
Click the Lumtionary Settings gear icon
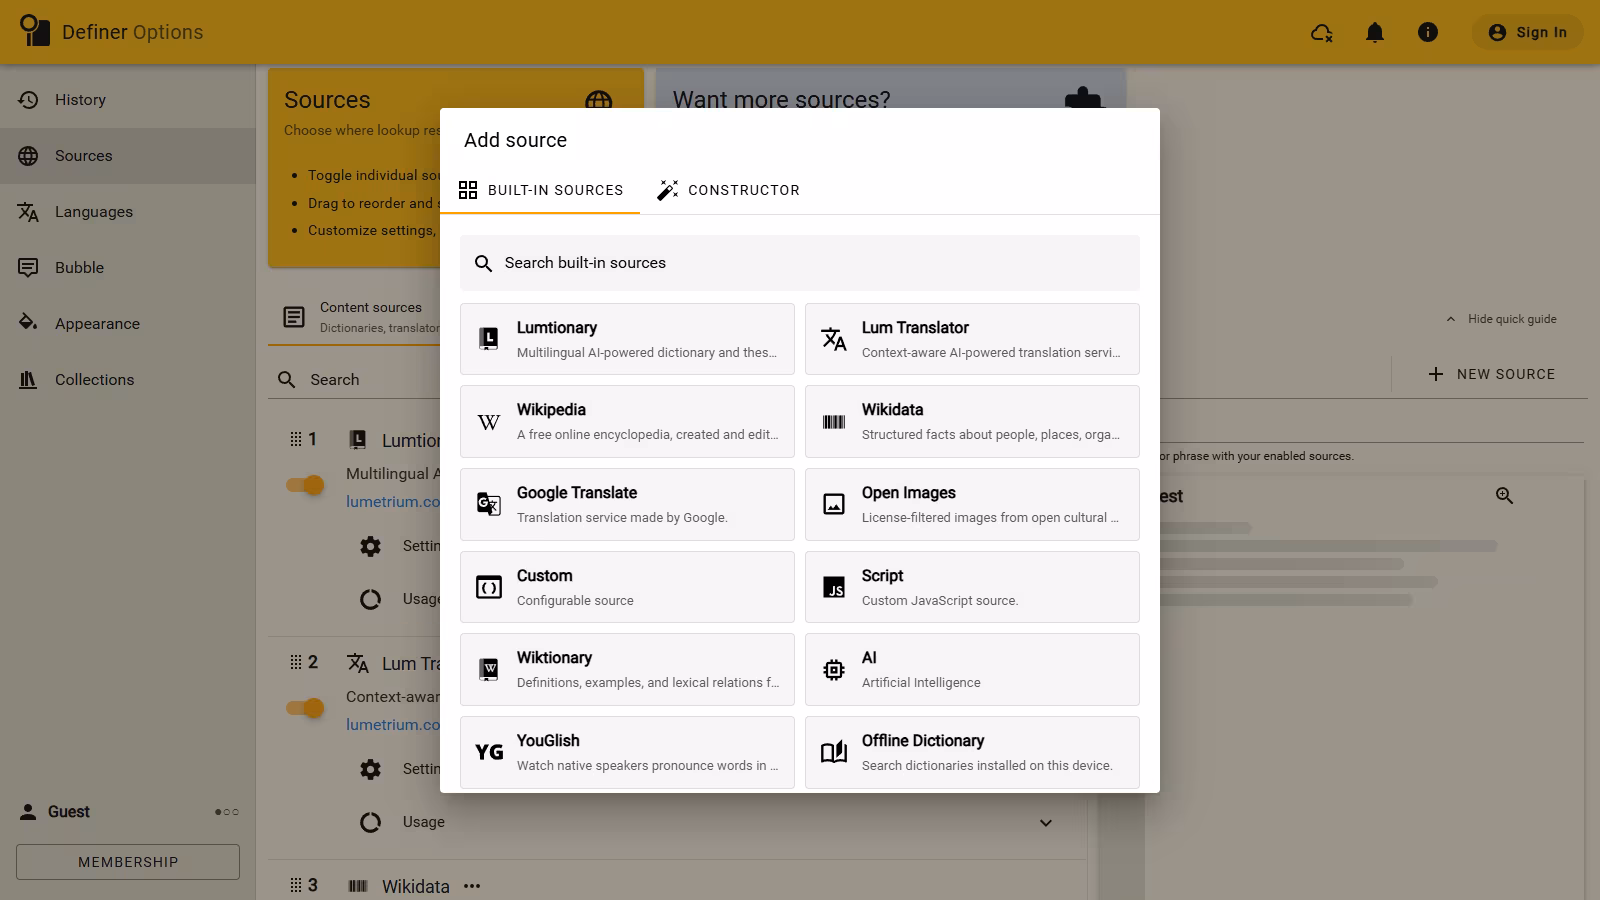click(x=371, y=546)
